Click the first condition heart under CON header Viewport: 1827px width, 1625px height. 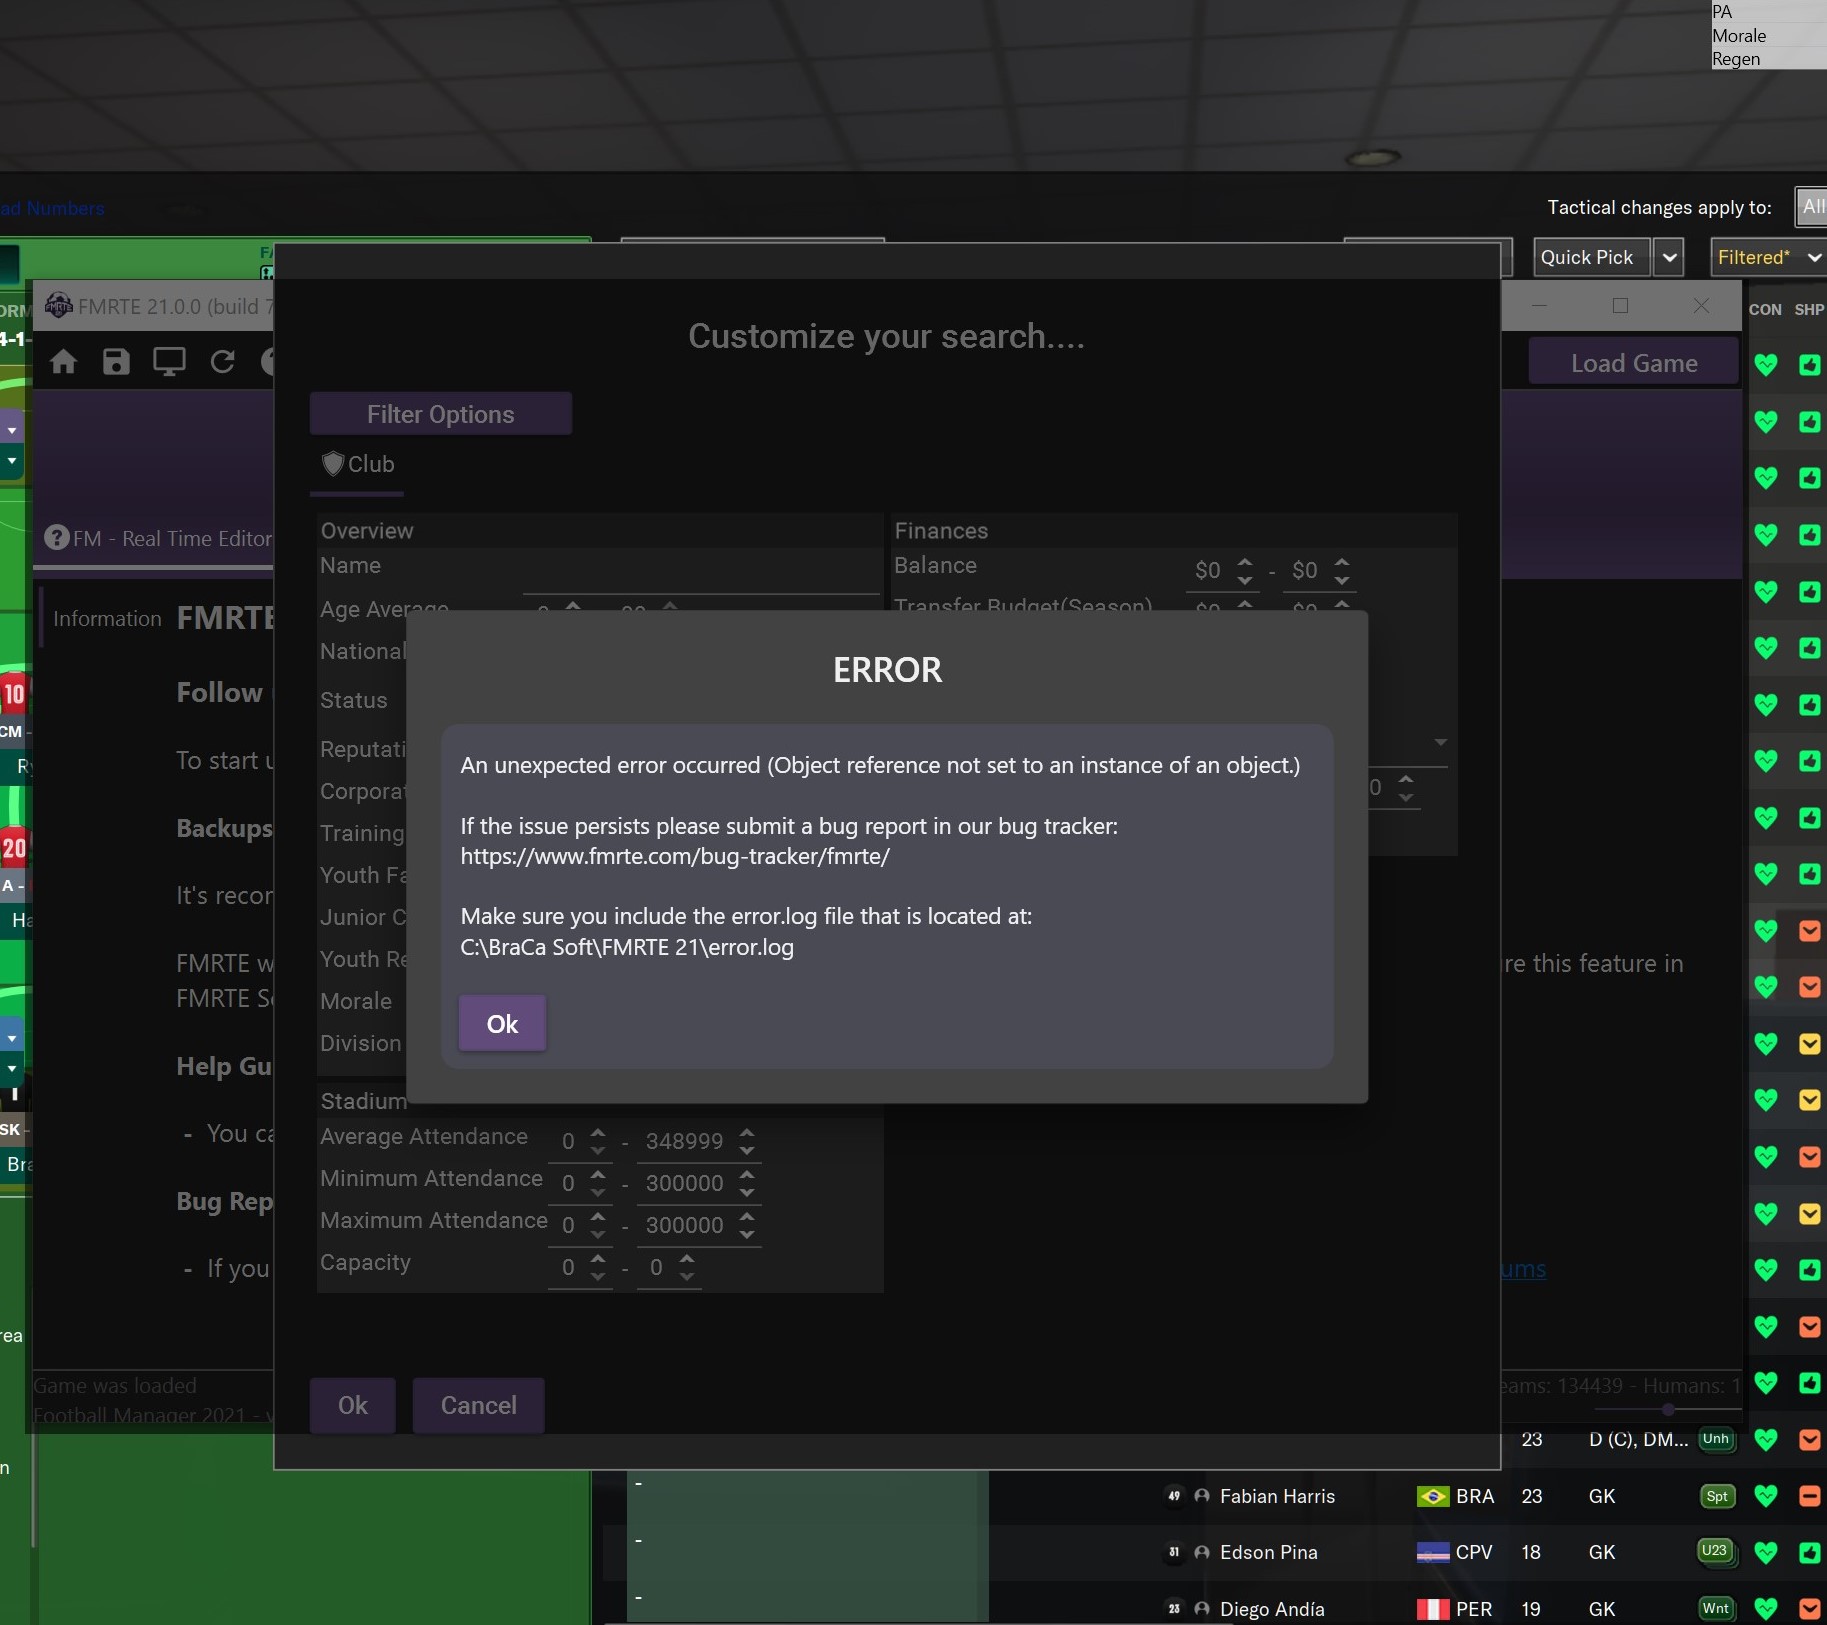coord(1766,364)
